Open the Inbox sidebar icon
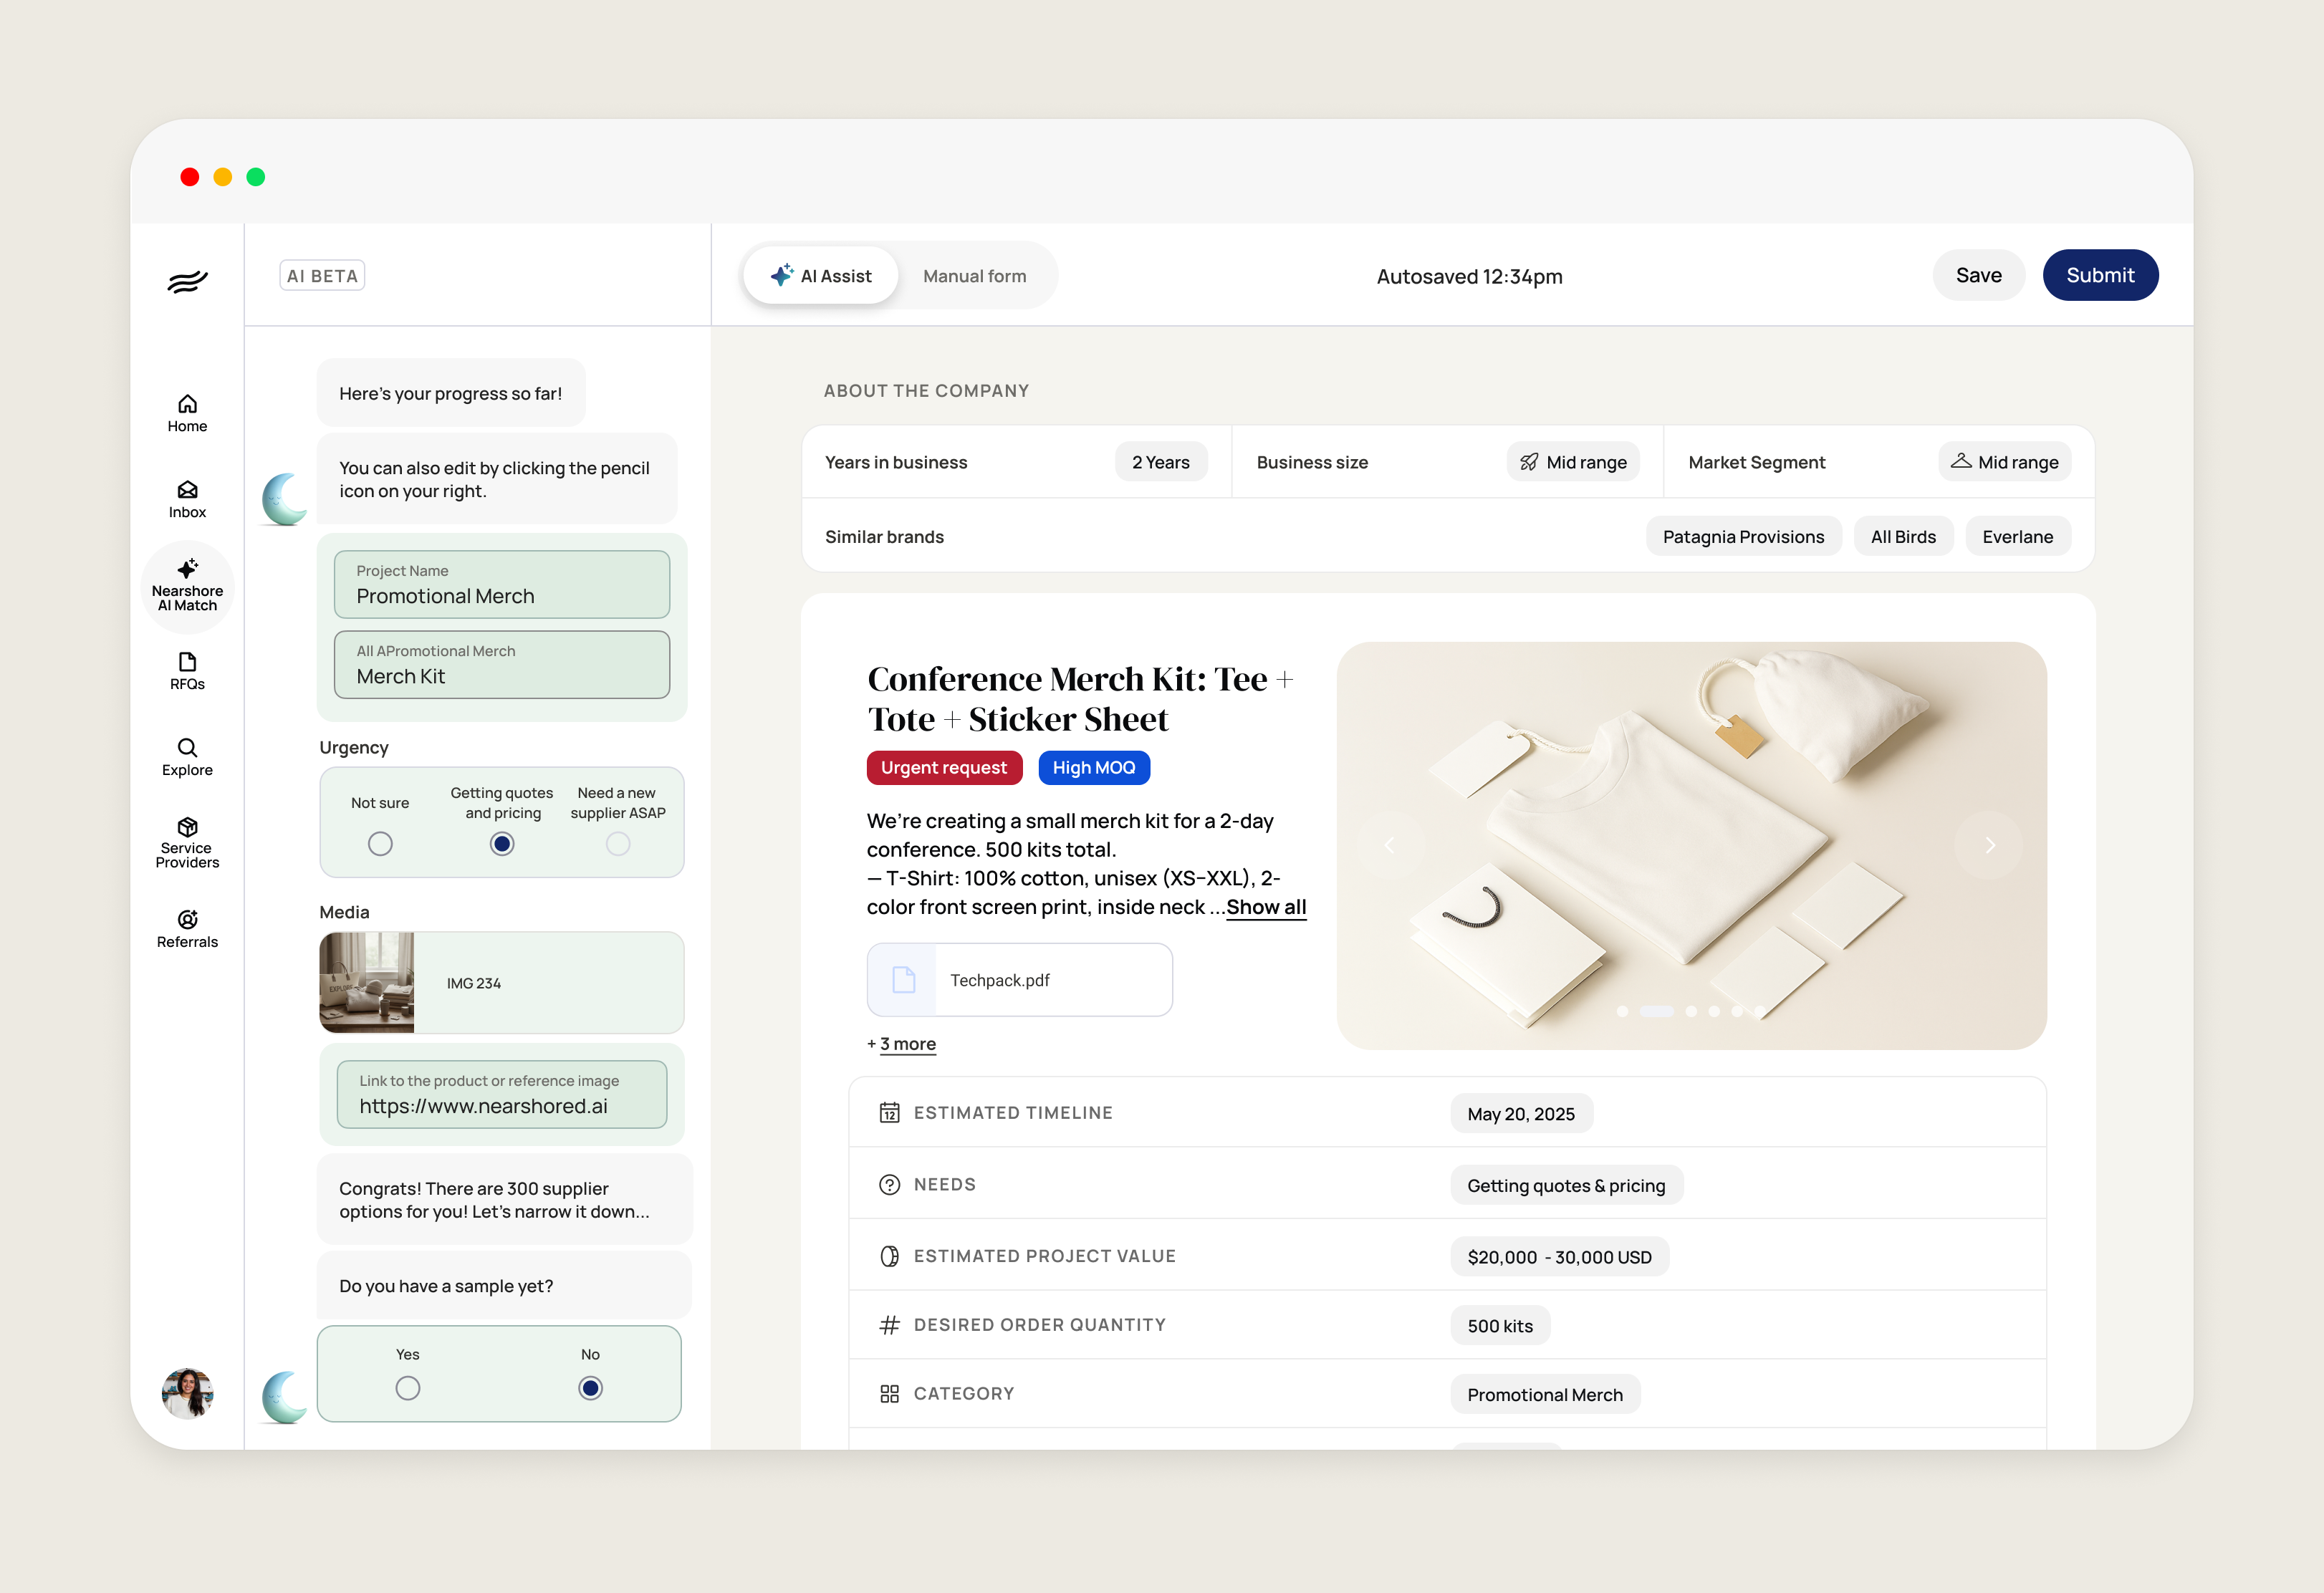This screenshot has width=2324, height=1593. click(x=187, y=498)
